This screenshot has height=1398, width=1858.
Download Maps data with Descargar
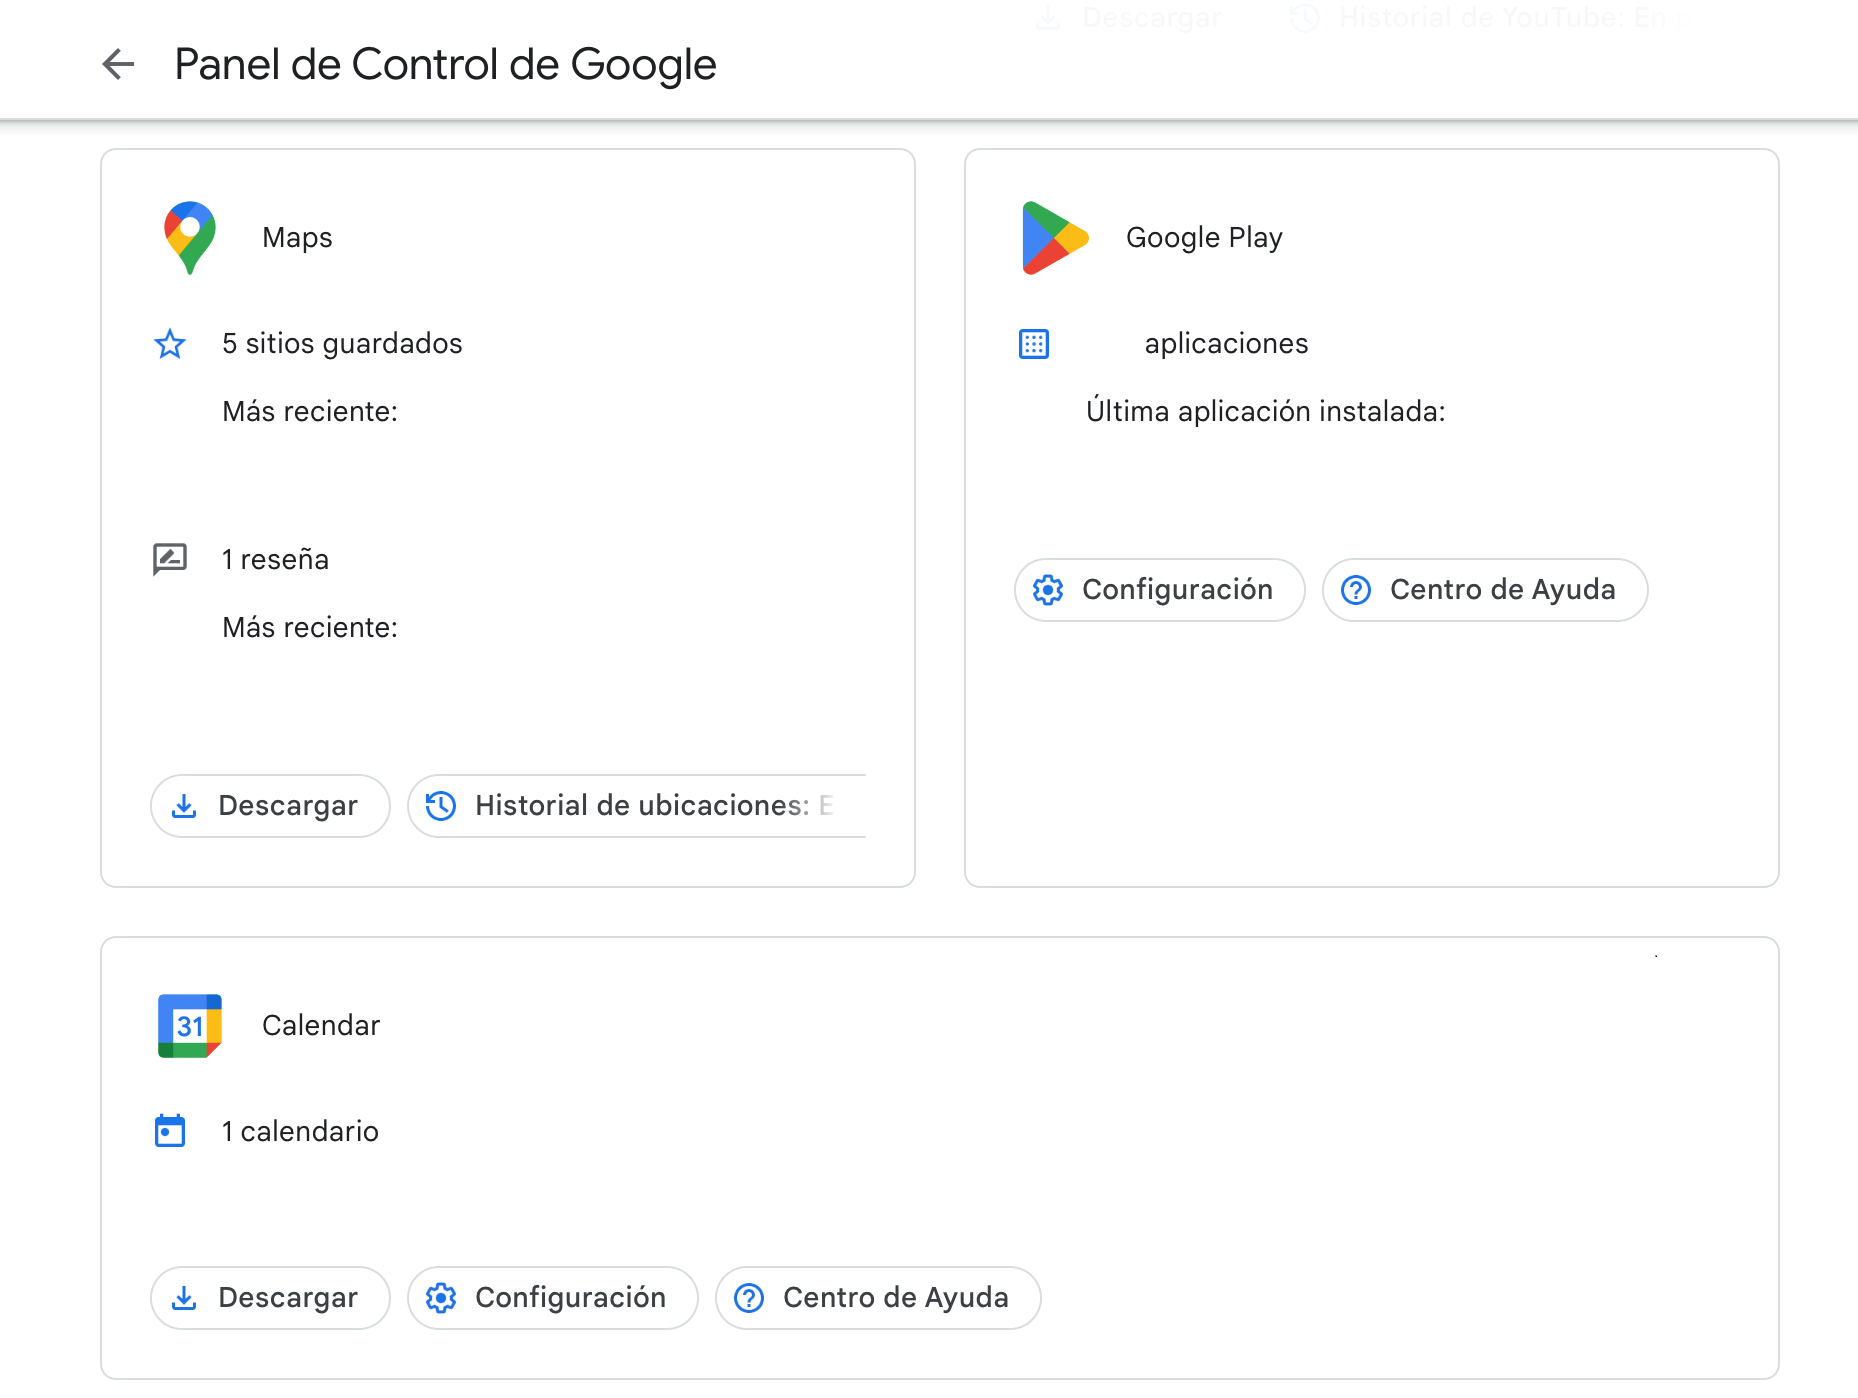point(270,806)
